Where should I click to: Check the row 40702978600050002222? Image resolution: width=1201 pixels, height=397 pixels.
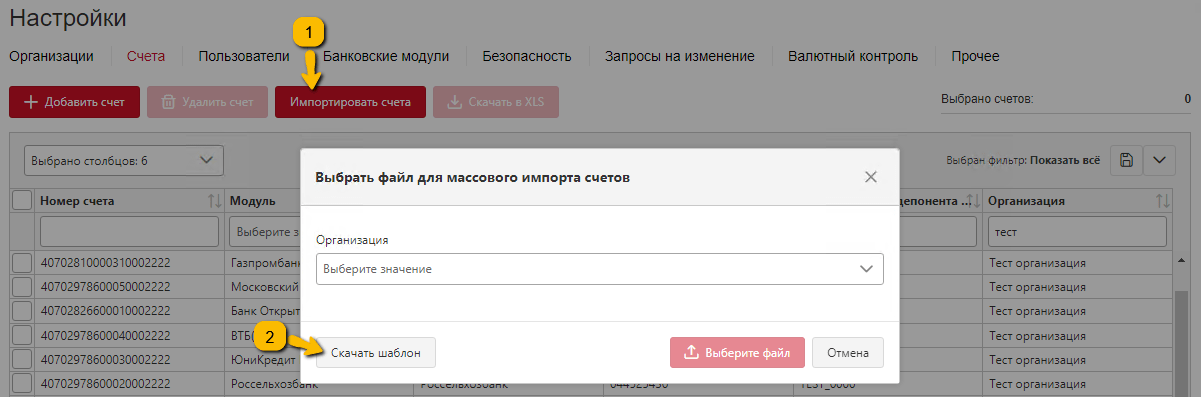click(x=22, y=287)
